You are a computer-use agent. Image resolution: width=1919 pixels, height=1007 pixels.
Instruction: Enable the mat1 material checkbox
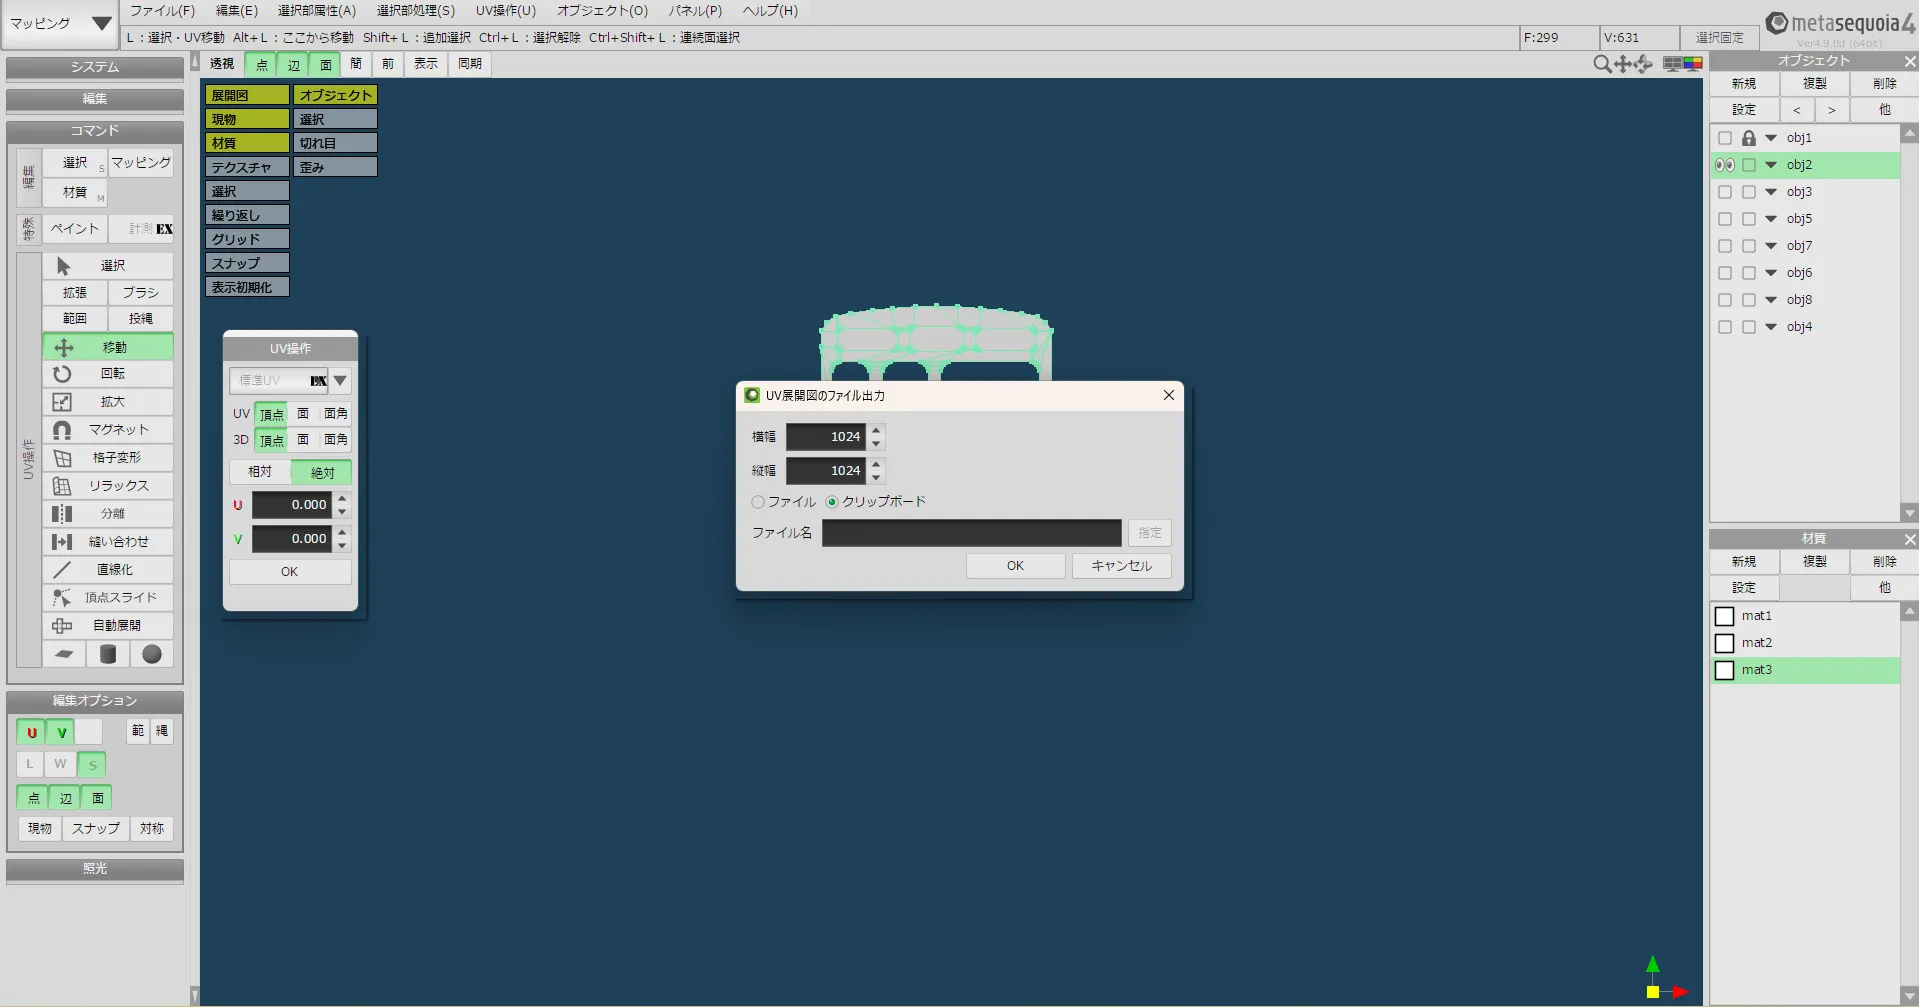click(1725, 616)
